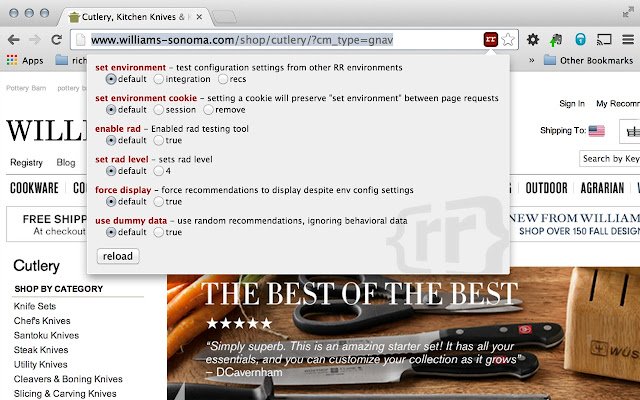Set use dummy data to true

158,232
